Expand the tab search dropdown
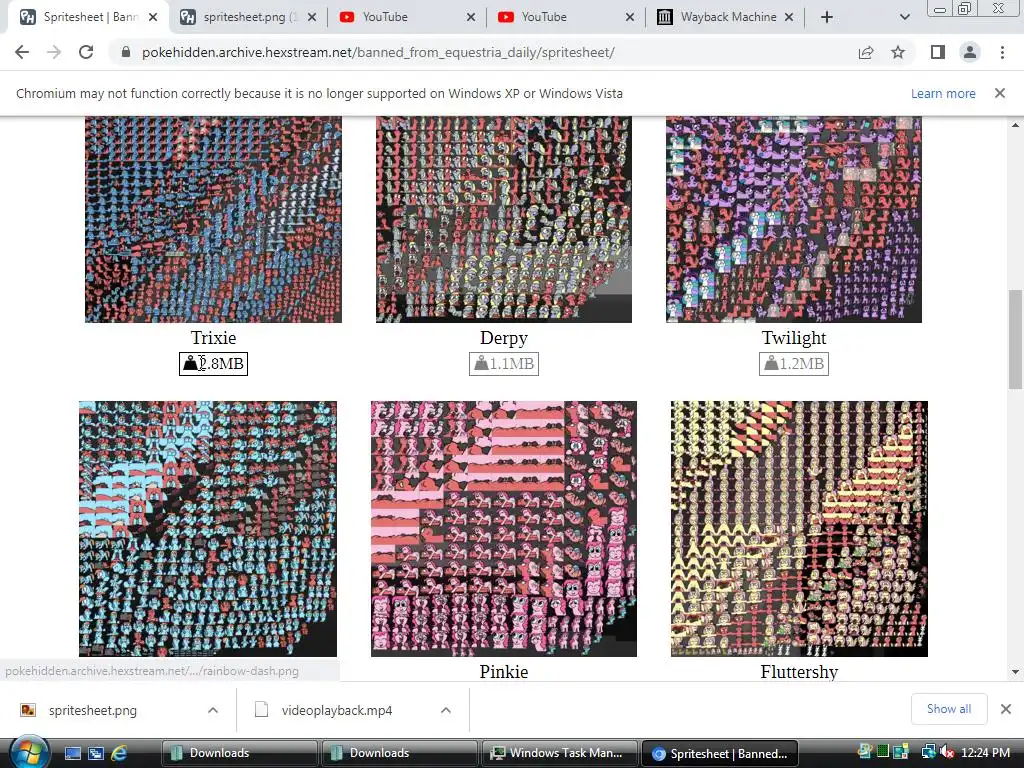The width and height of the screenshot is (1024, 768). [904, 17]
